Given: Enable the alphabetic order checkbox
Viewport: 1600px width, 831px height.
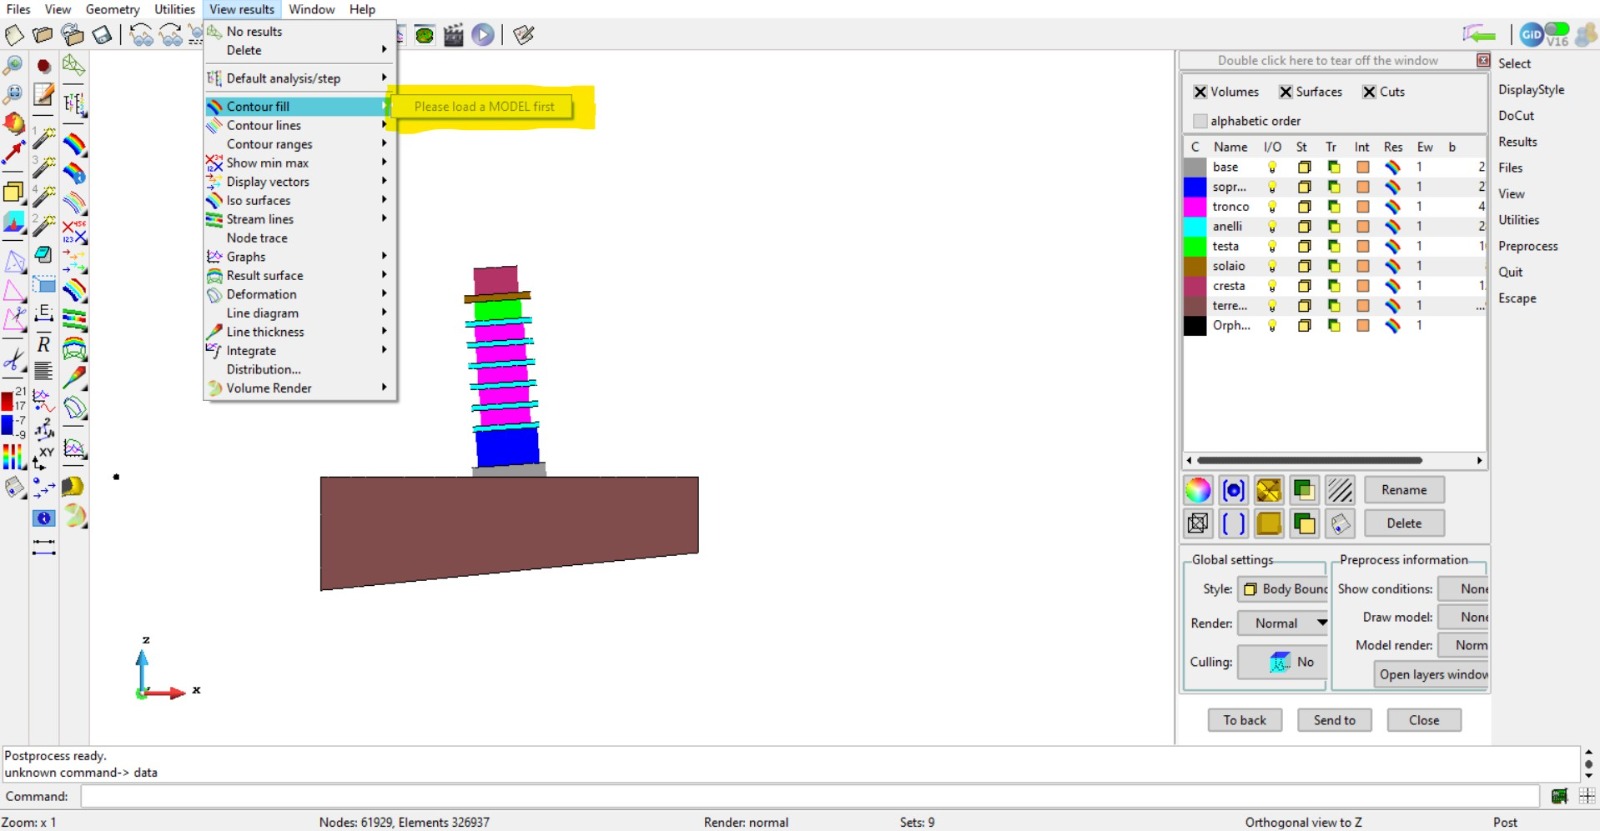Looking at the screenshot, I should [1200, 121].
